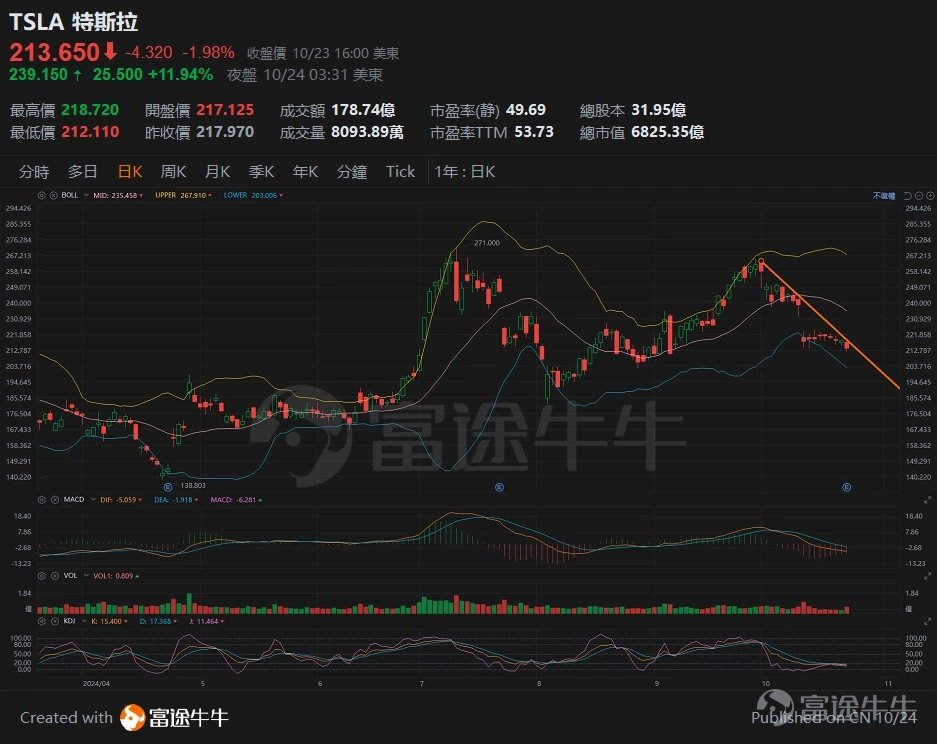
Task: Expand the VOL panel with its resize icon
Action: (x=927, y=576)
